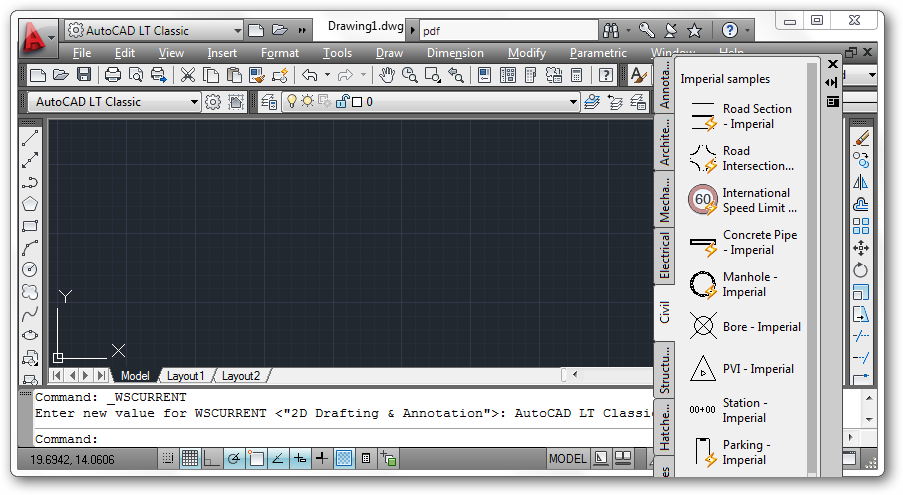
Task: Click the Array modify tool
Action: (x=861, y=226)
